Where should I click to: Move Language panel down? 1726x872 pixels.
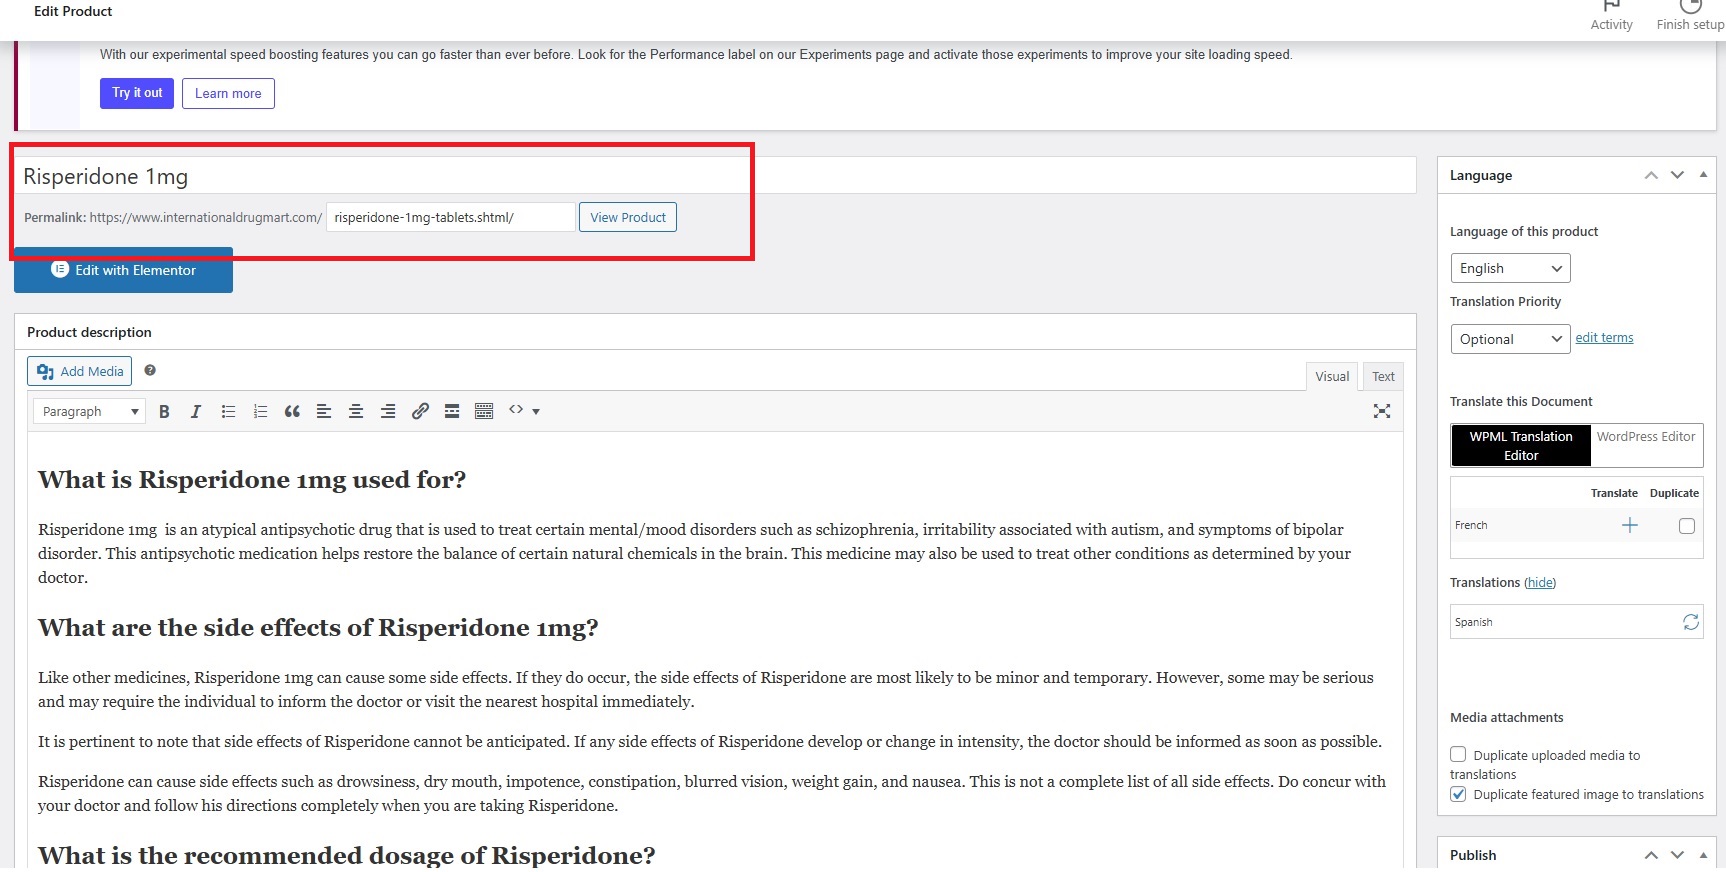point(1677,175)
